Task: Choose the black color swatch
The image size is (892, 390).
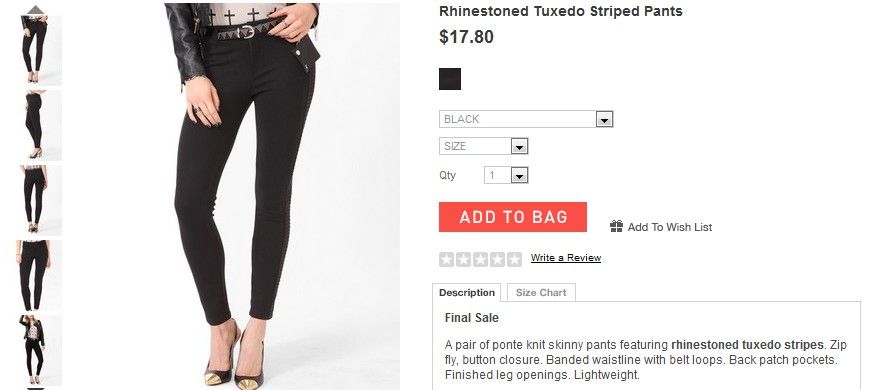Action: click(x=450, y=79)
